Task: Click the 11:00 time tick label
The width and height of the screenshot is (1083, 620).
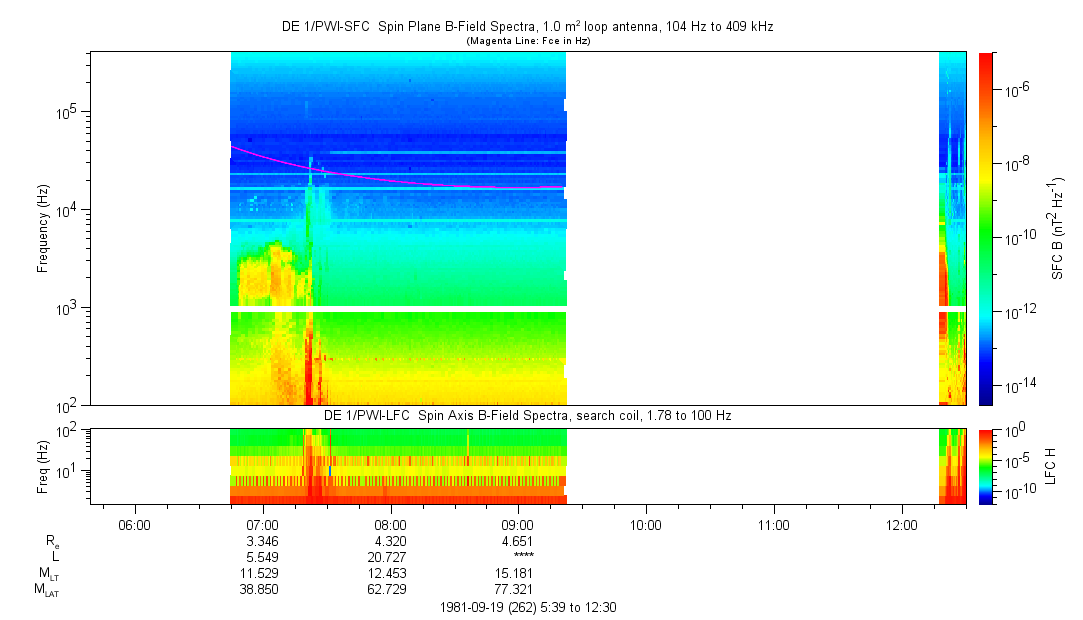Action: pyautogui.click(x=774, y=524)
